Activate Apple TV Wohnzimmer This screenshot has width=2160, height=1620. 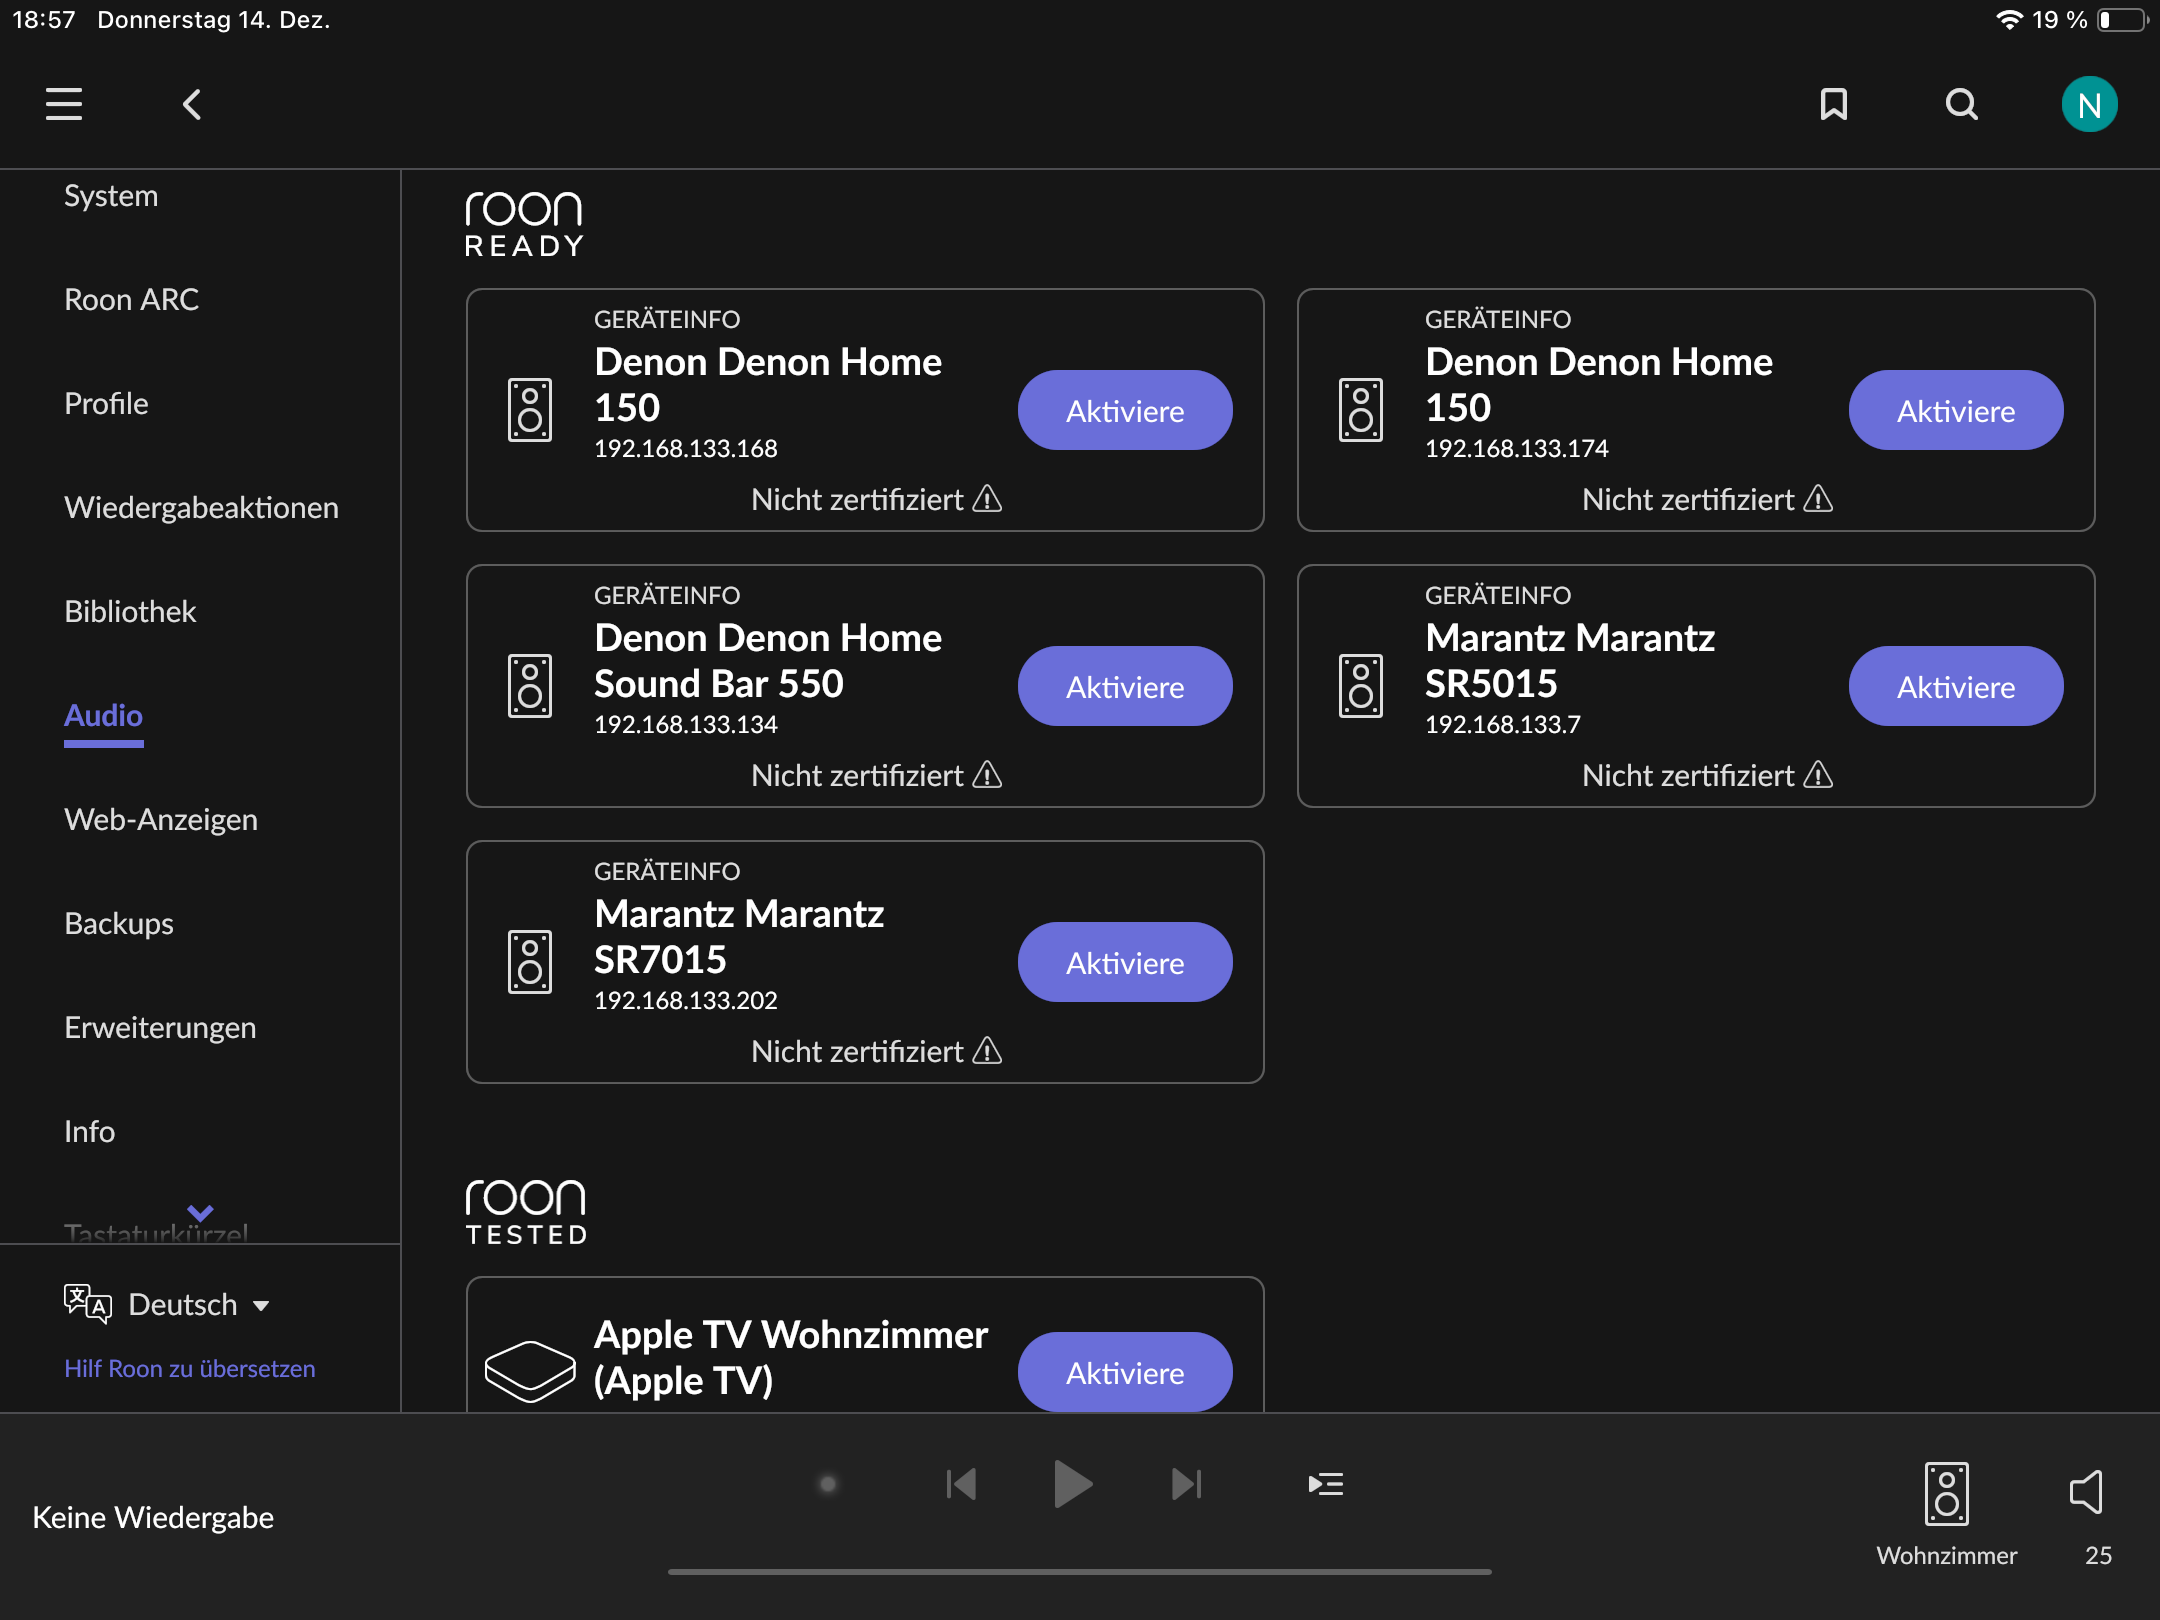(1125, 1372)
